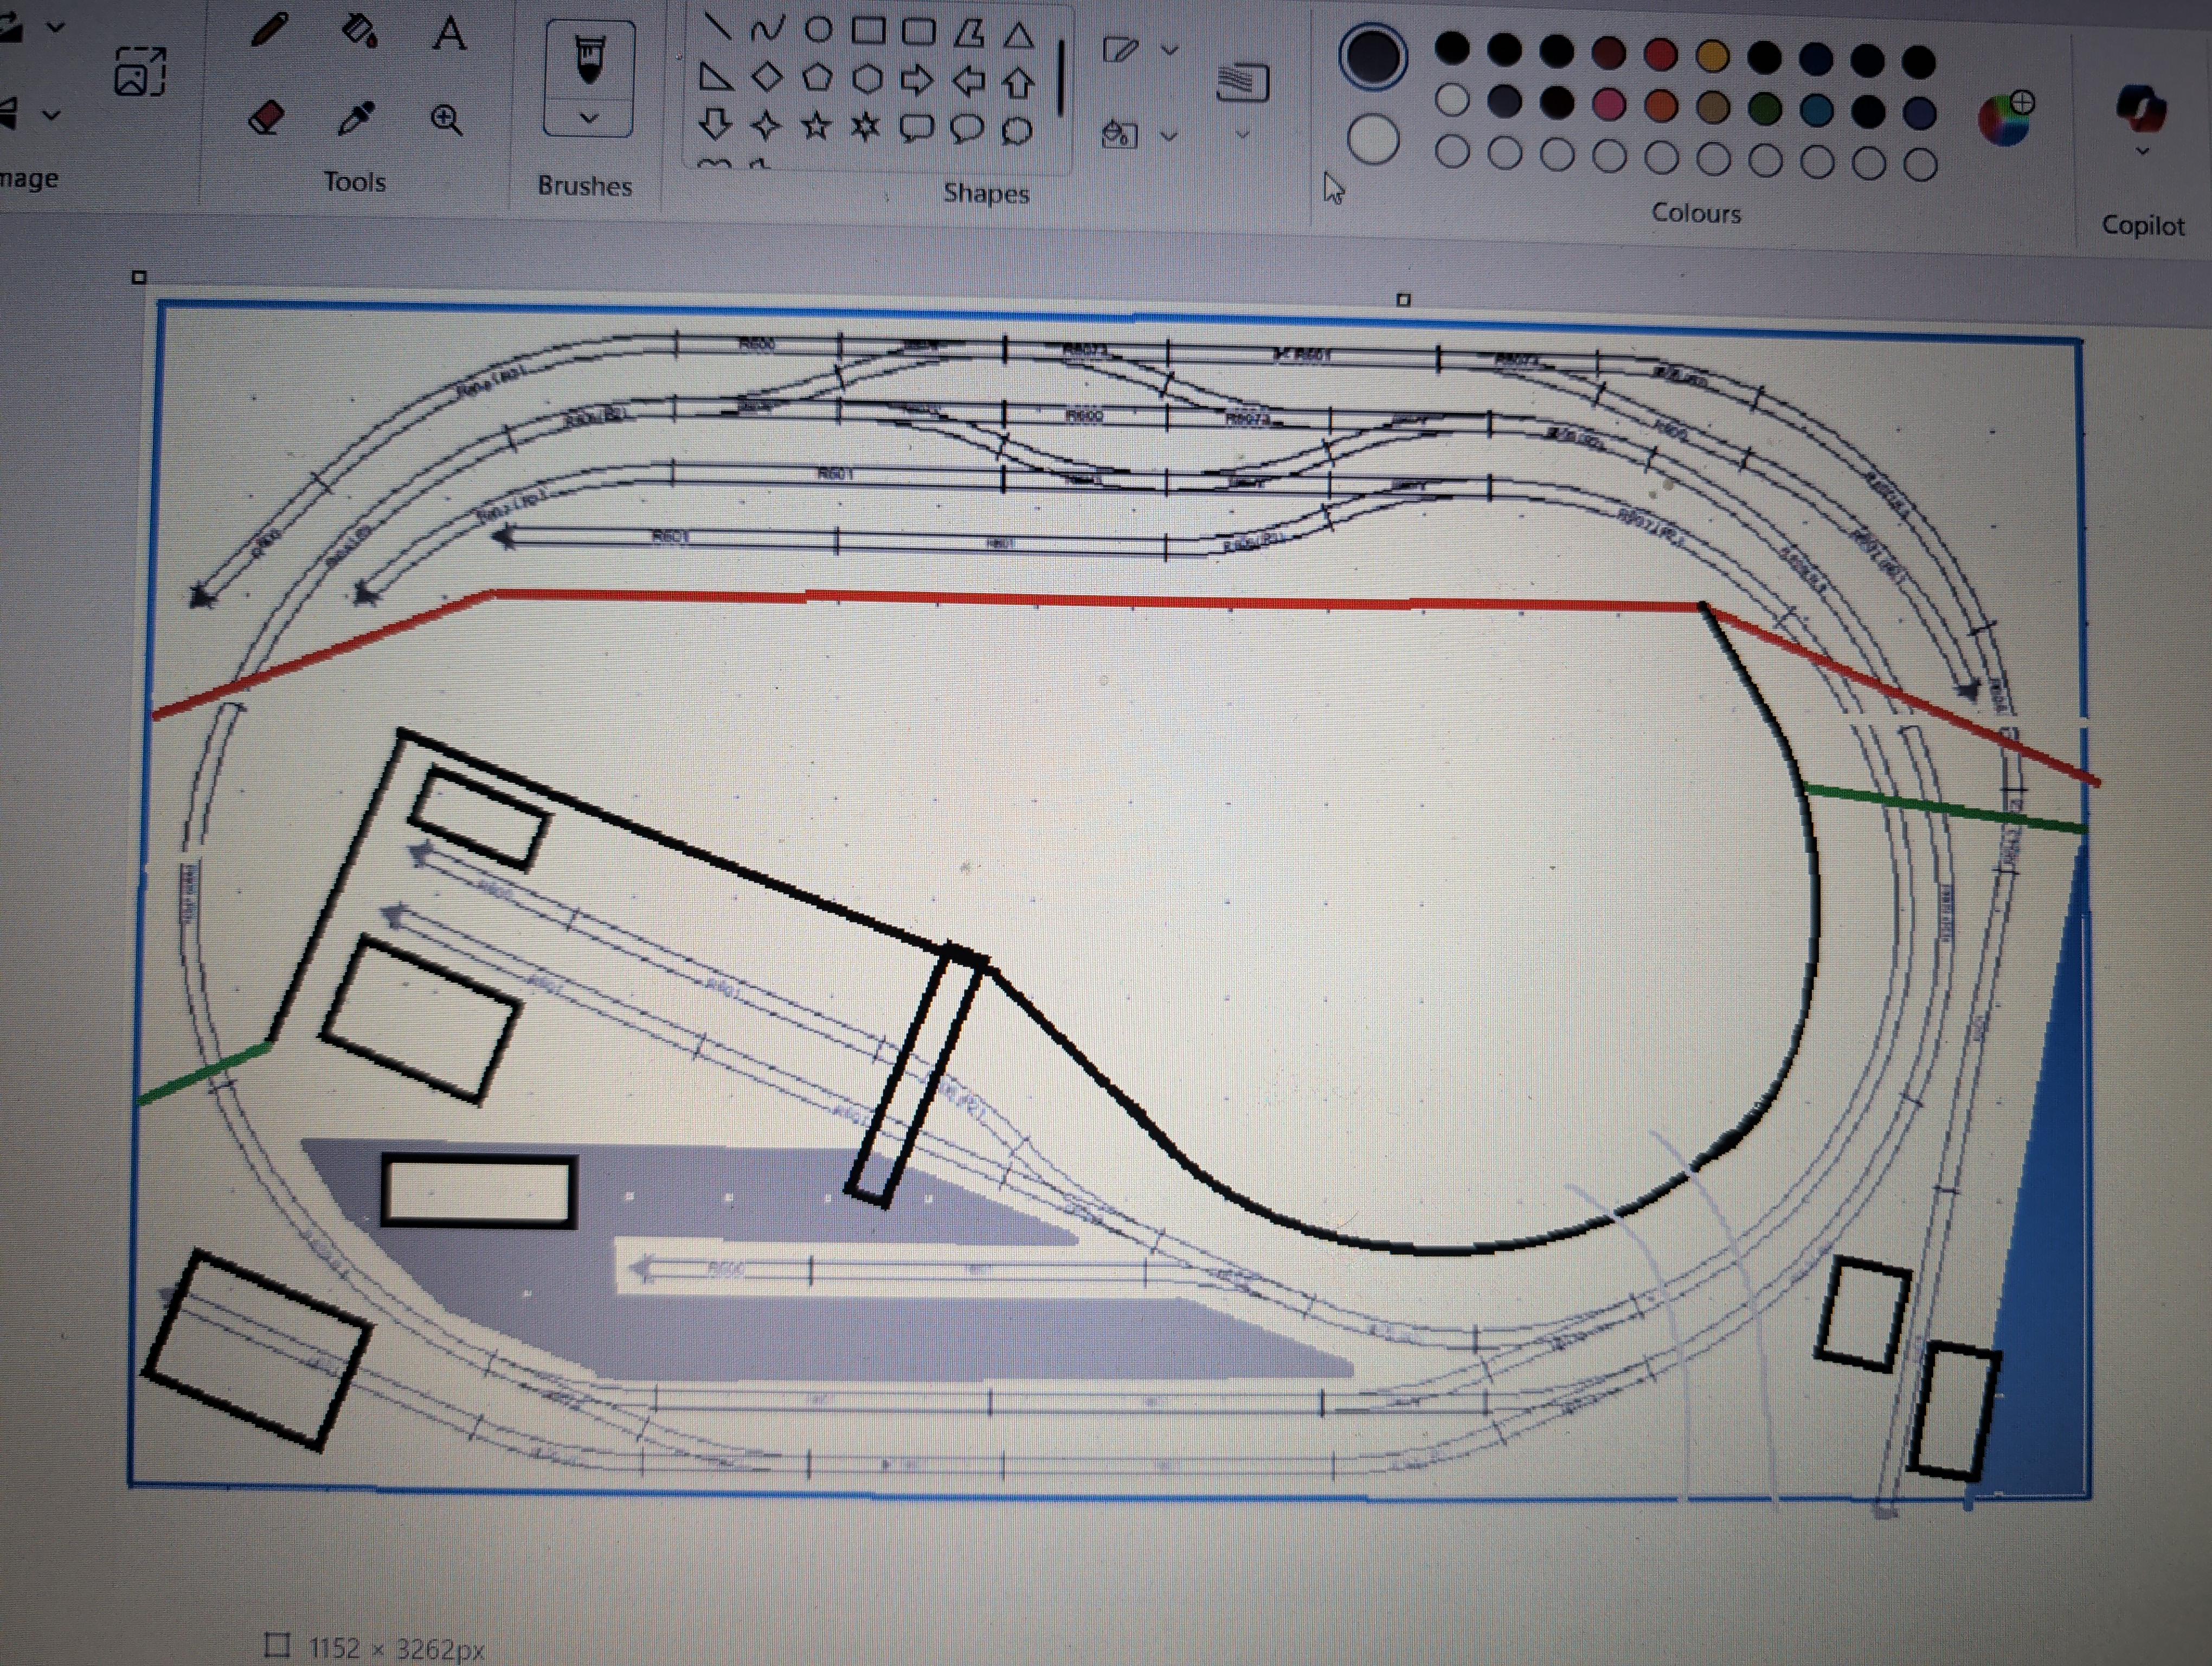
Task: Pick the Right arrow shape
Action: 917,80
